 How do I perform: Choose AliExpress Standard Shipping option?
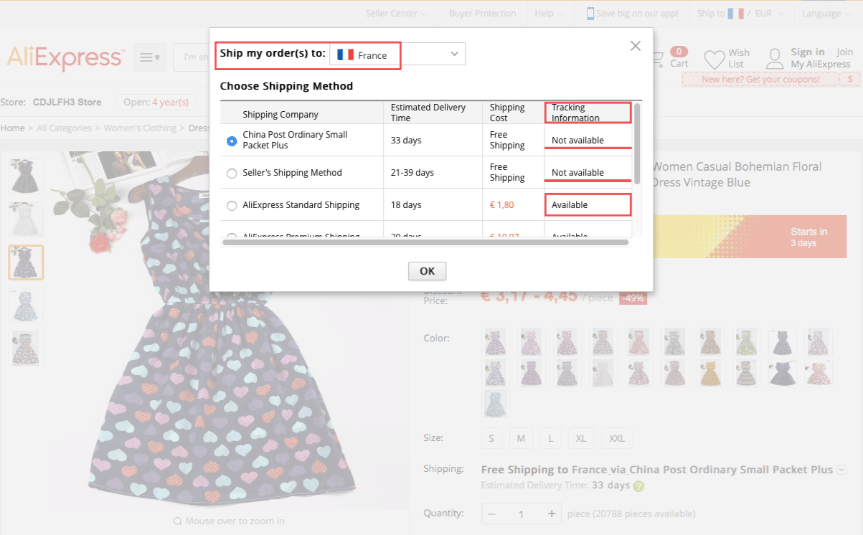click(x=232, y=205)
